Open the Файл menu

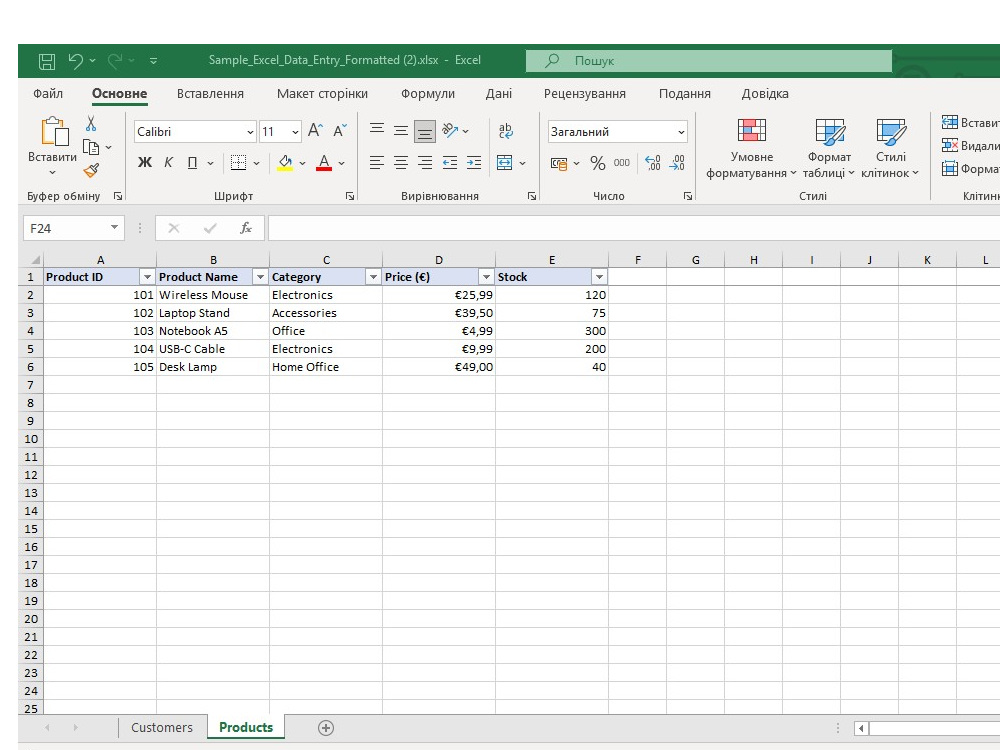48,94
